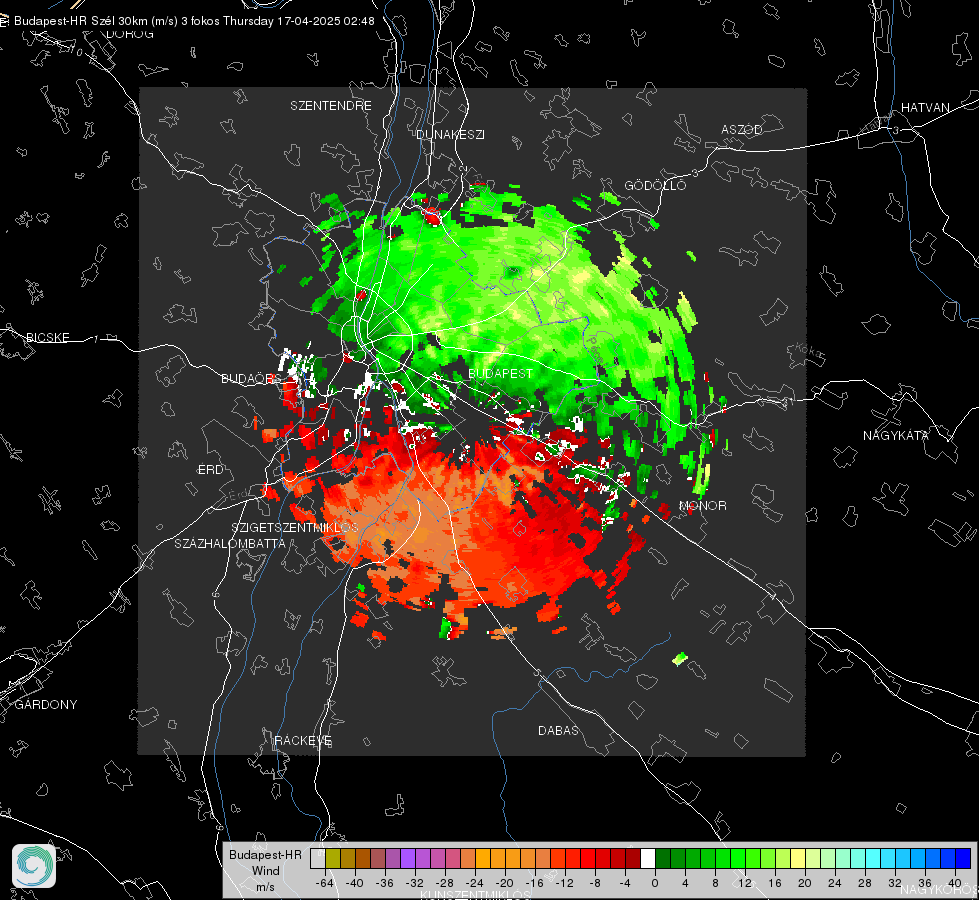Select the DABAS label
Image resolution: width=979 pixels, height=900 pixels.
(x=558, y=730)
